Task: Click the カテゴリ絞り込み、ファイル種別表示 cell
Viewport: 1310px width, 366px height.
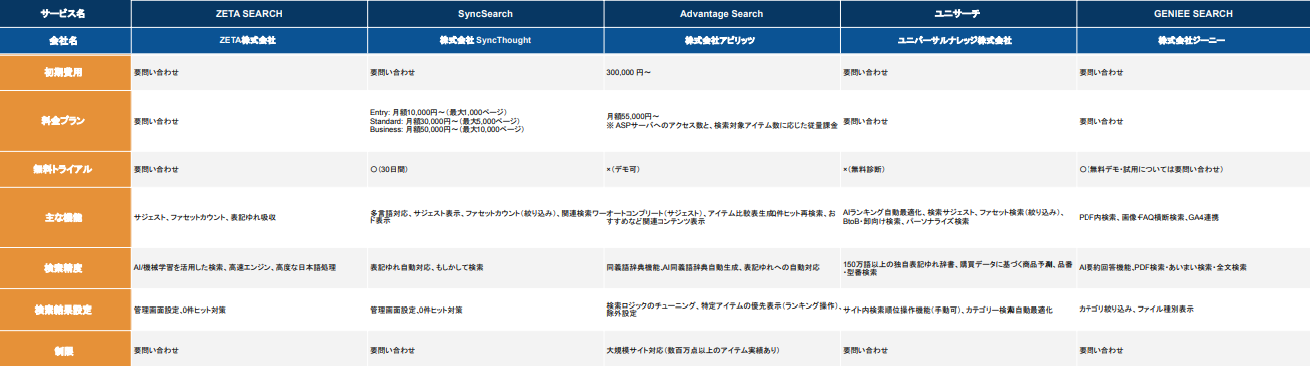Action: 1193,310
